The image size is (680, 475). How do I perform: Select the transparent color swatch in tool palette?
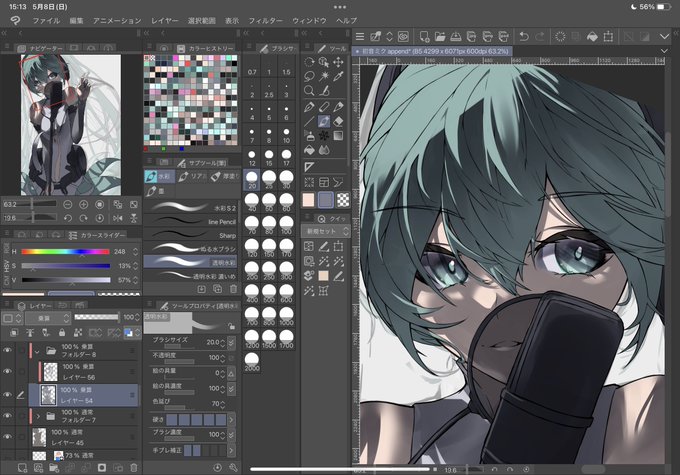pos(343,200)
